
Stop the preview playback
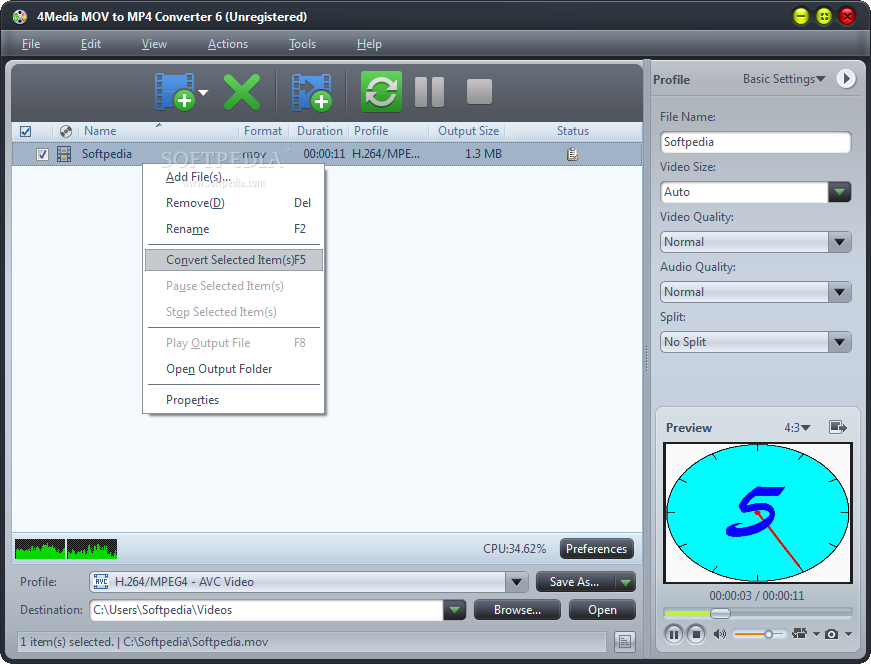point(695,634)
